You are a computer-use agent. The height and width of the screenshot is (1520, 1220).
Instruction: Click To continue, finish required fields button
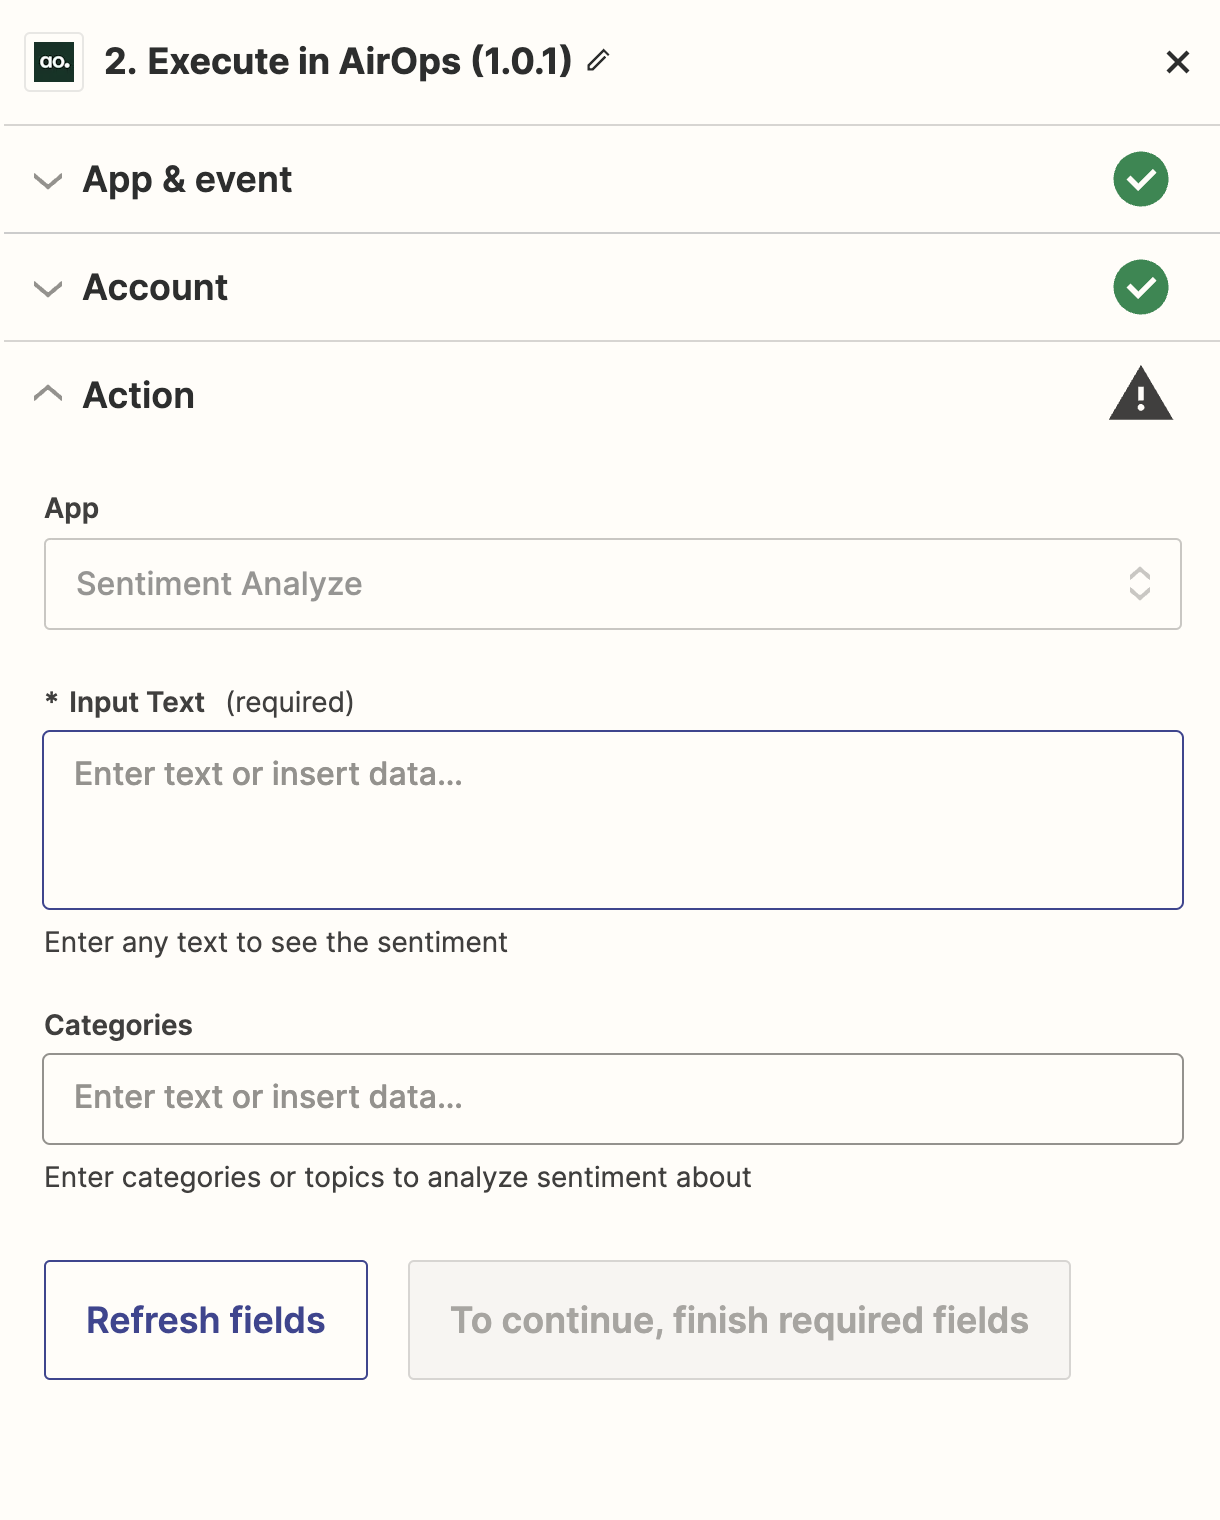tap(739, 1320)
